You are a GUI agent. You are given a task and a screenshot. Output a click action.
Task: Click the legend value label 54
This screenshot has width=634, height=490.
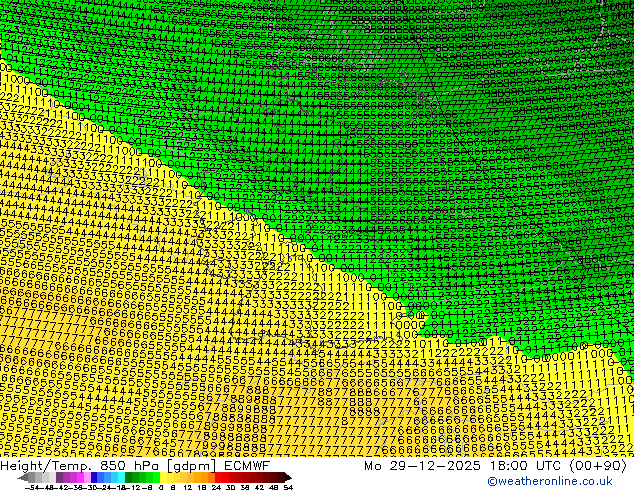pos(288,487)
